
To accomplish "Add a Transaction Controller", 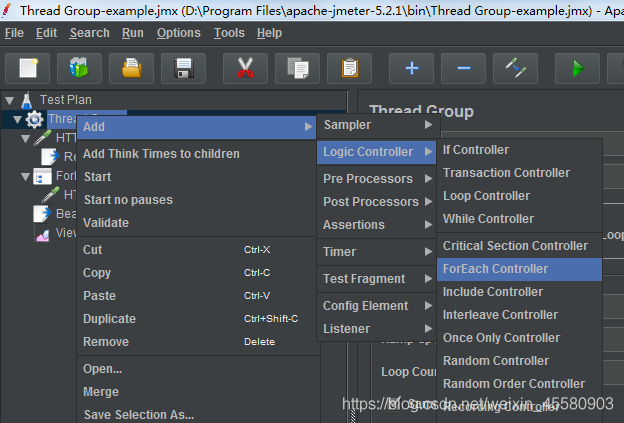I will pyautogui.click(x=519, y=173).
